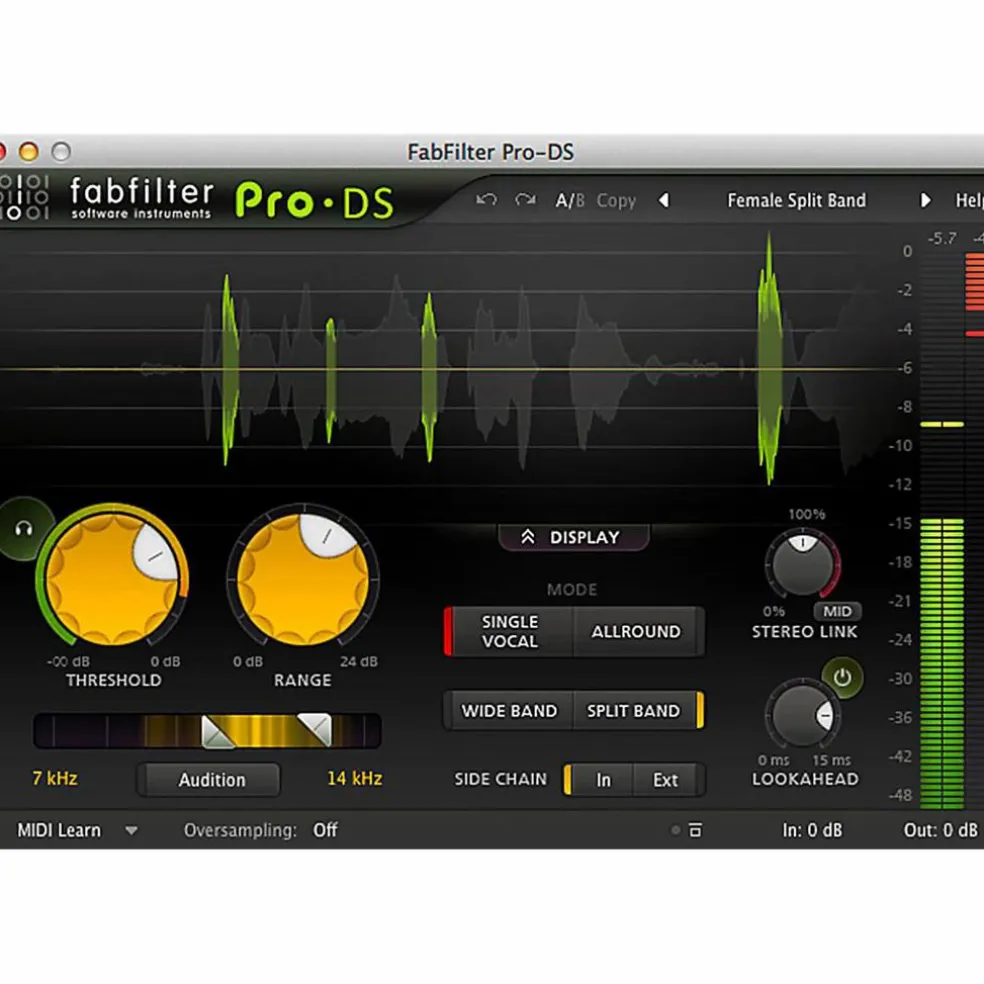
Task: Click the Lookahead knob
Action: (803, 715)
